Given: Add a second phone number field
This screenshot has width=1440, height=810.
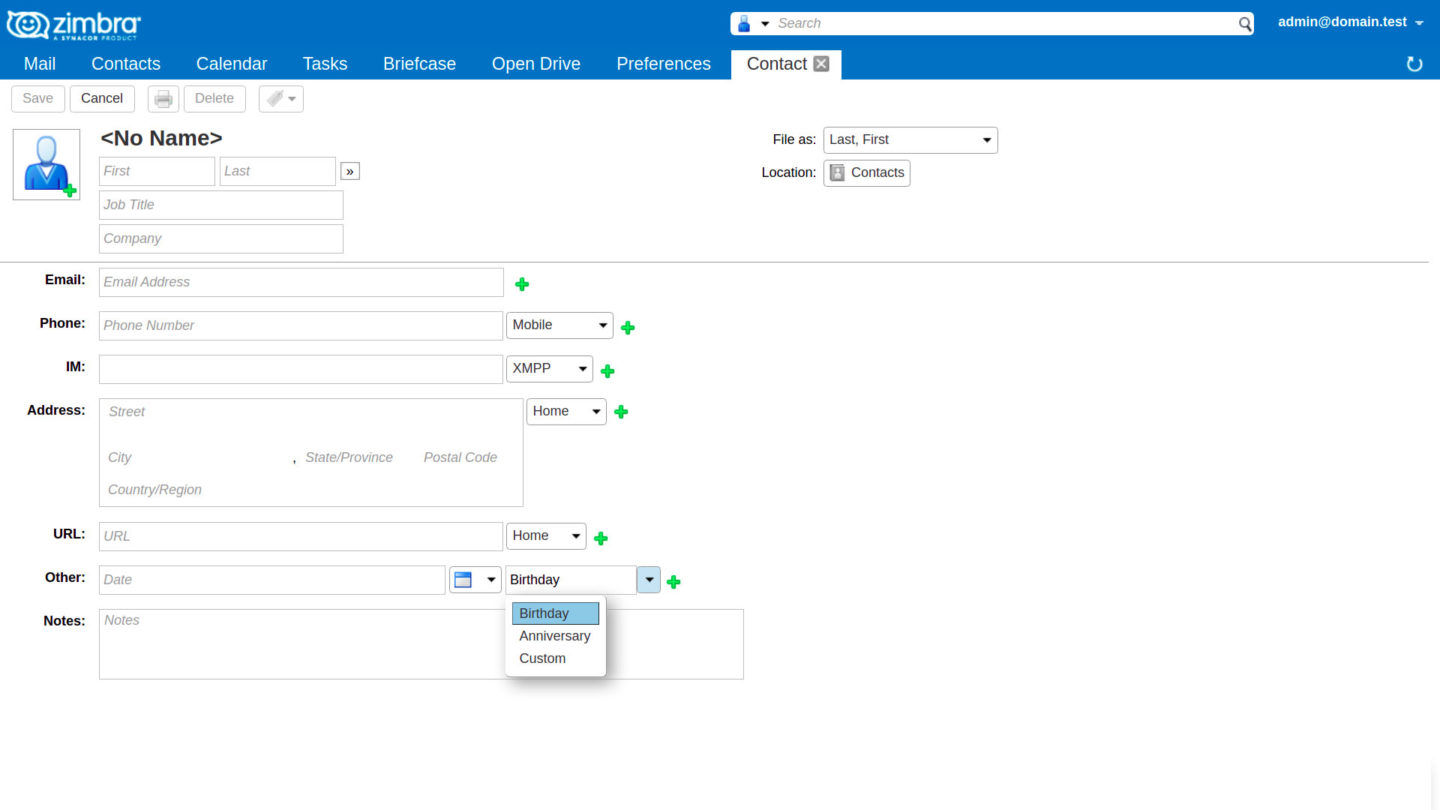Looking at the screenshot, I should click(628, 326).
